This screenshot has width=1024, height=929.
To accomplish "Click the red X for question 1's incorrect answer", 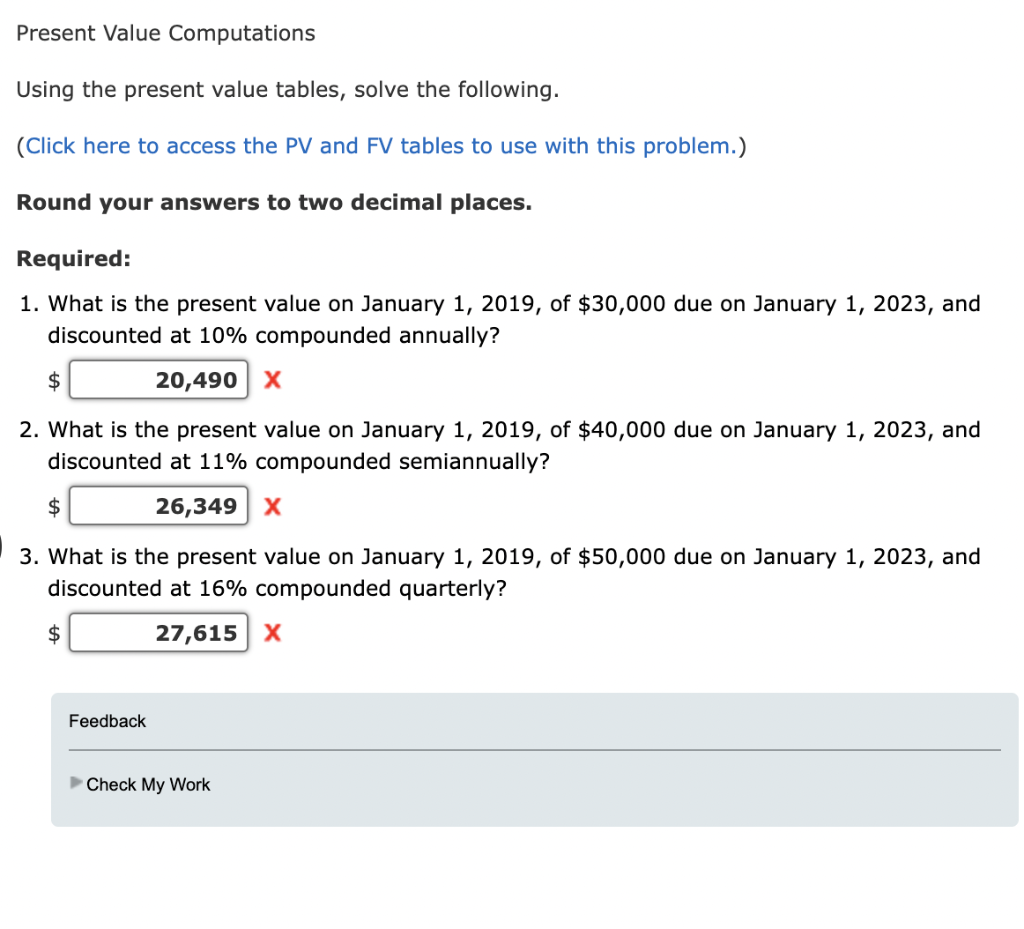I will pyautogui.click(x=272, y=380).
